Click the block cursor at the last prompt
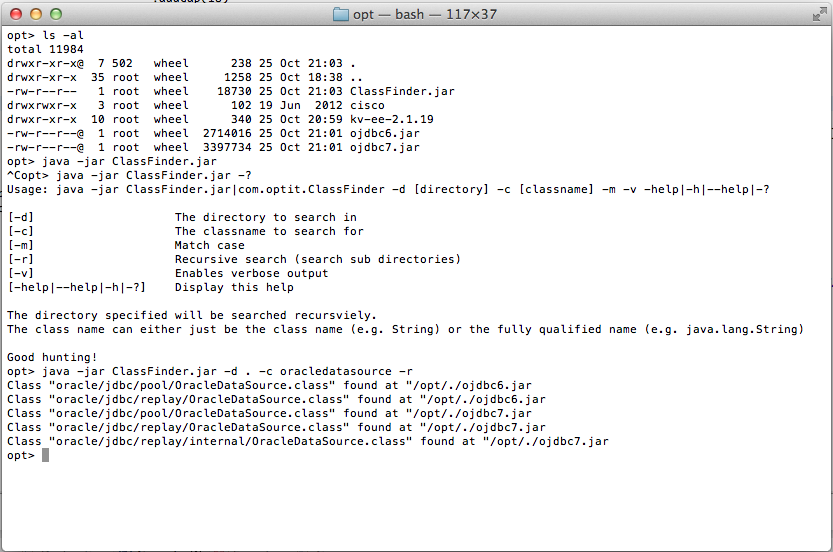 click(x=46, y=455)
